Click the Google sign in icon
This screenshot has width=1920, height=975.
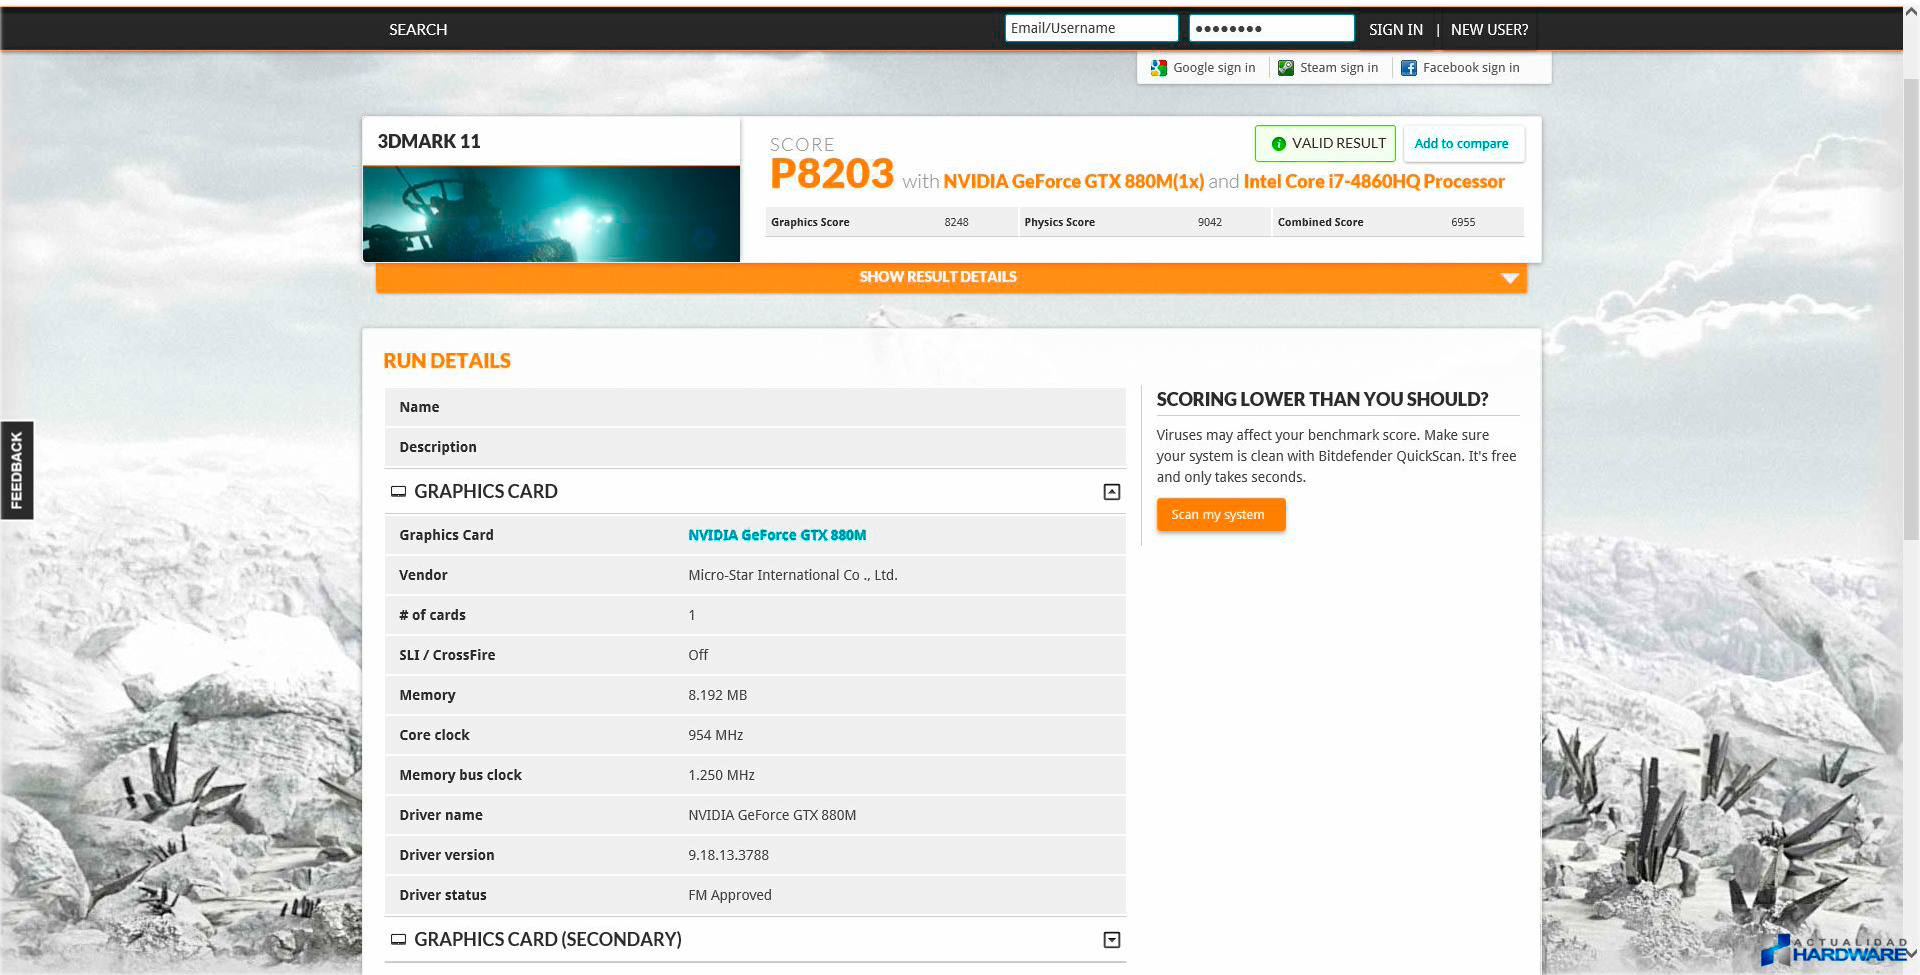coord(1159,68)
